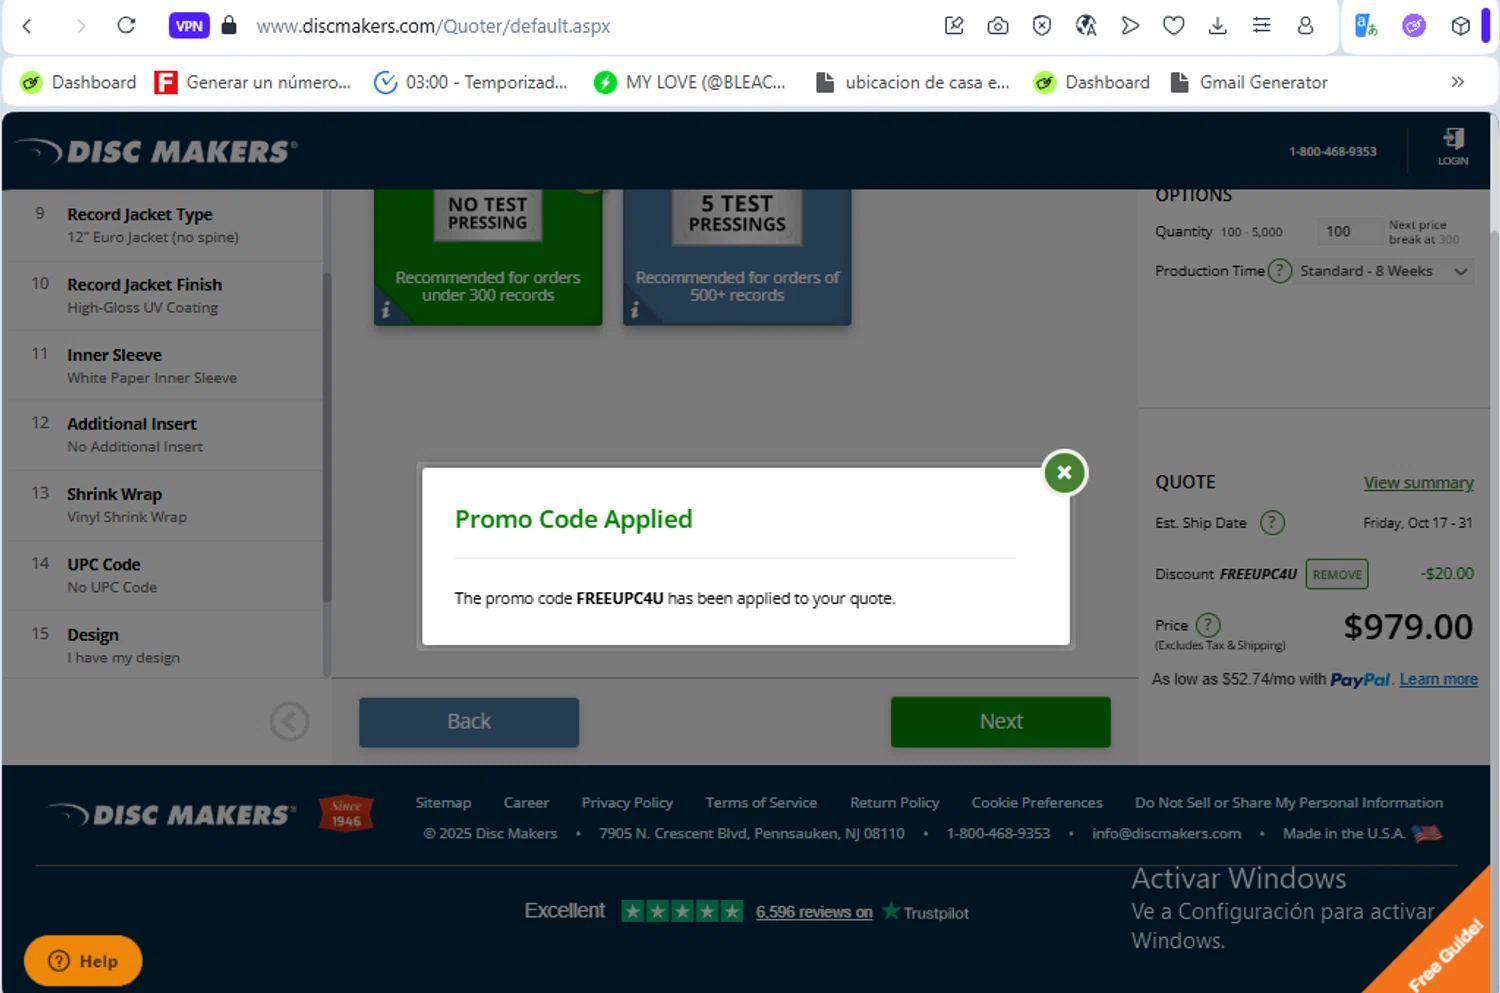Click the browser forward arrow
The height and width of the screenshot is (993, 1500).
[x=80, y=26]
